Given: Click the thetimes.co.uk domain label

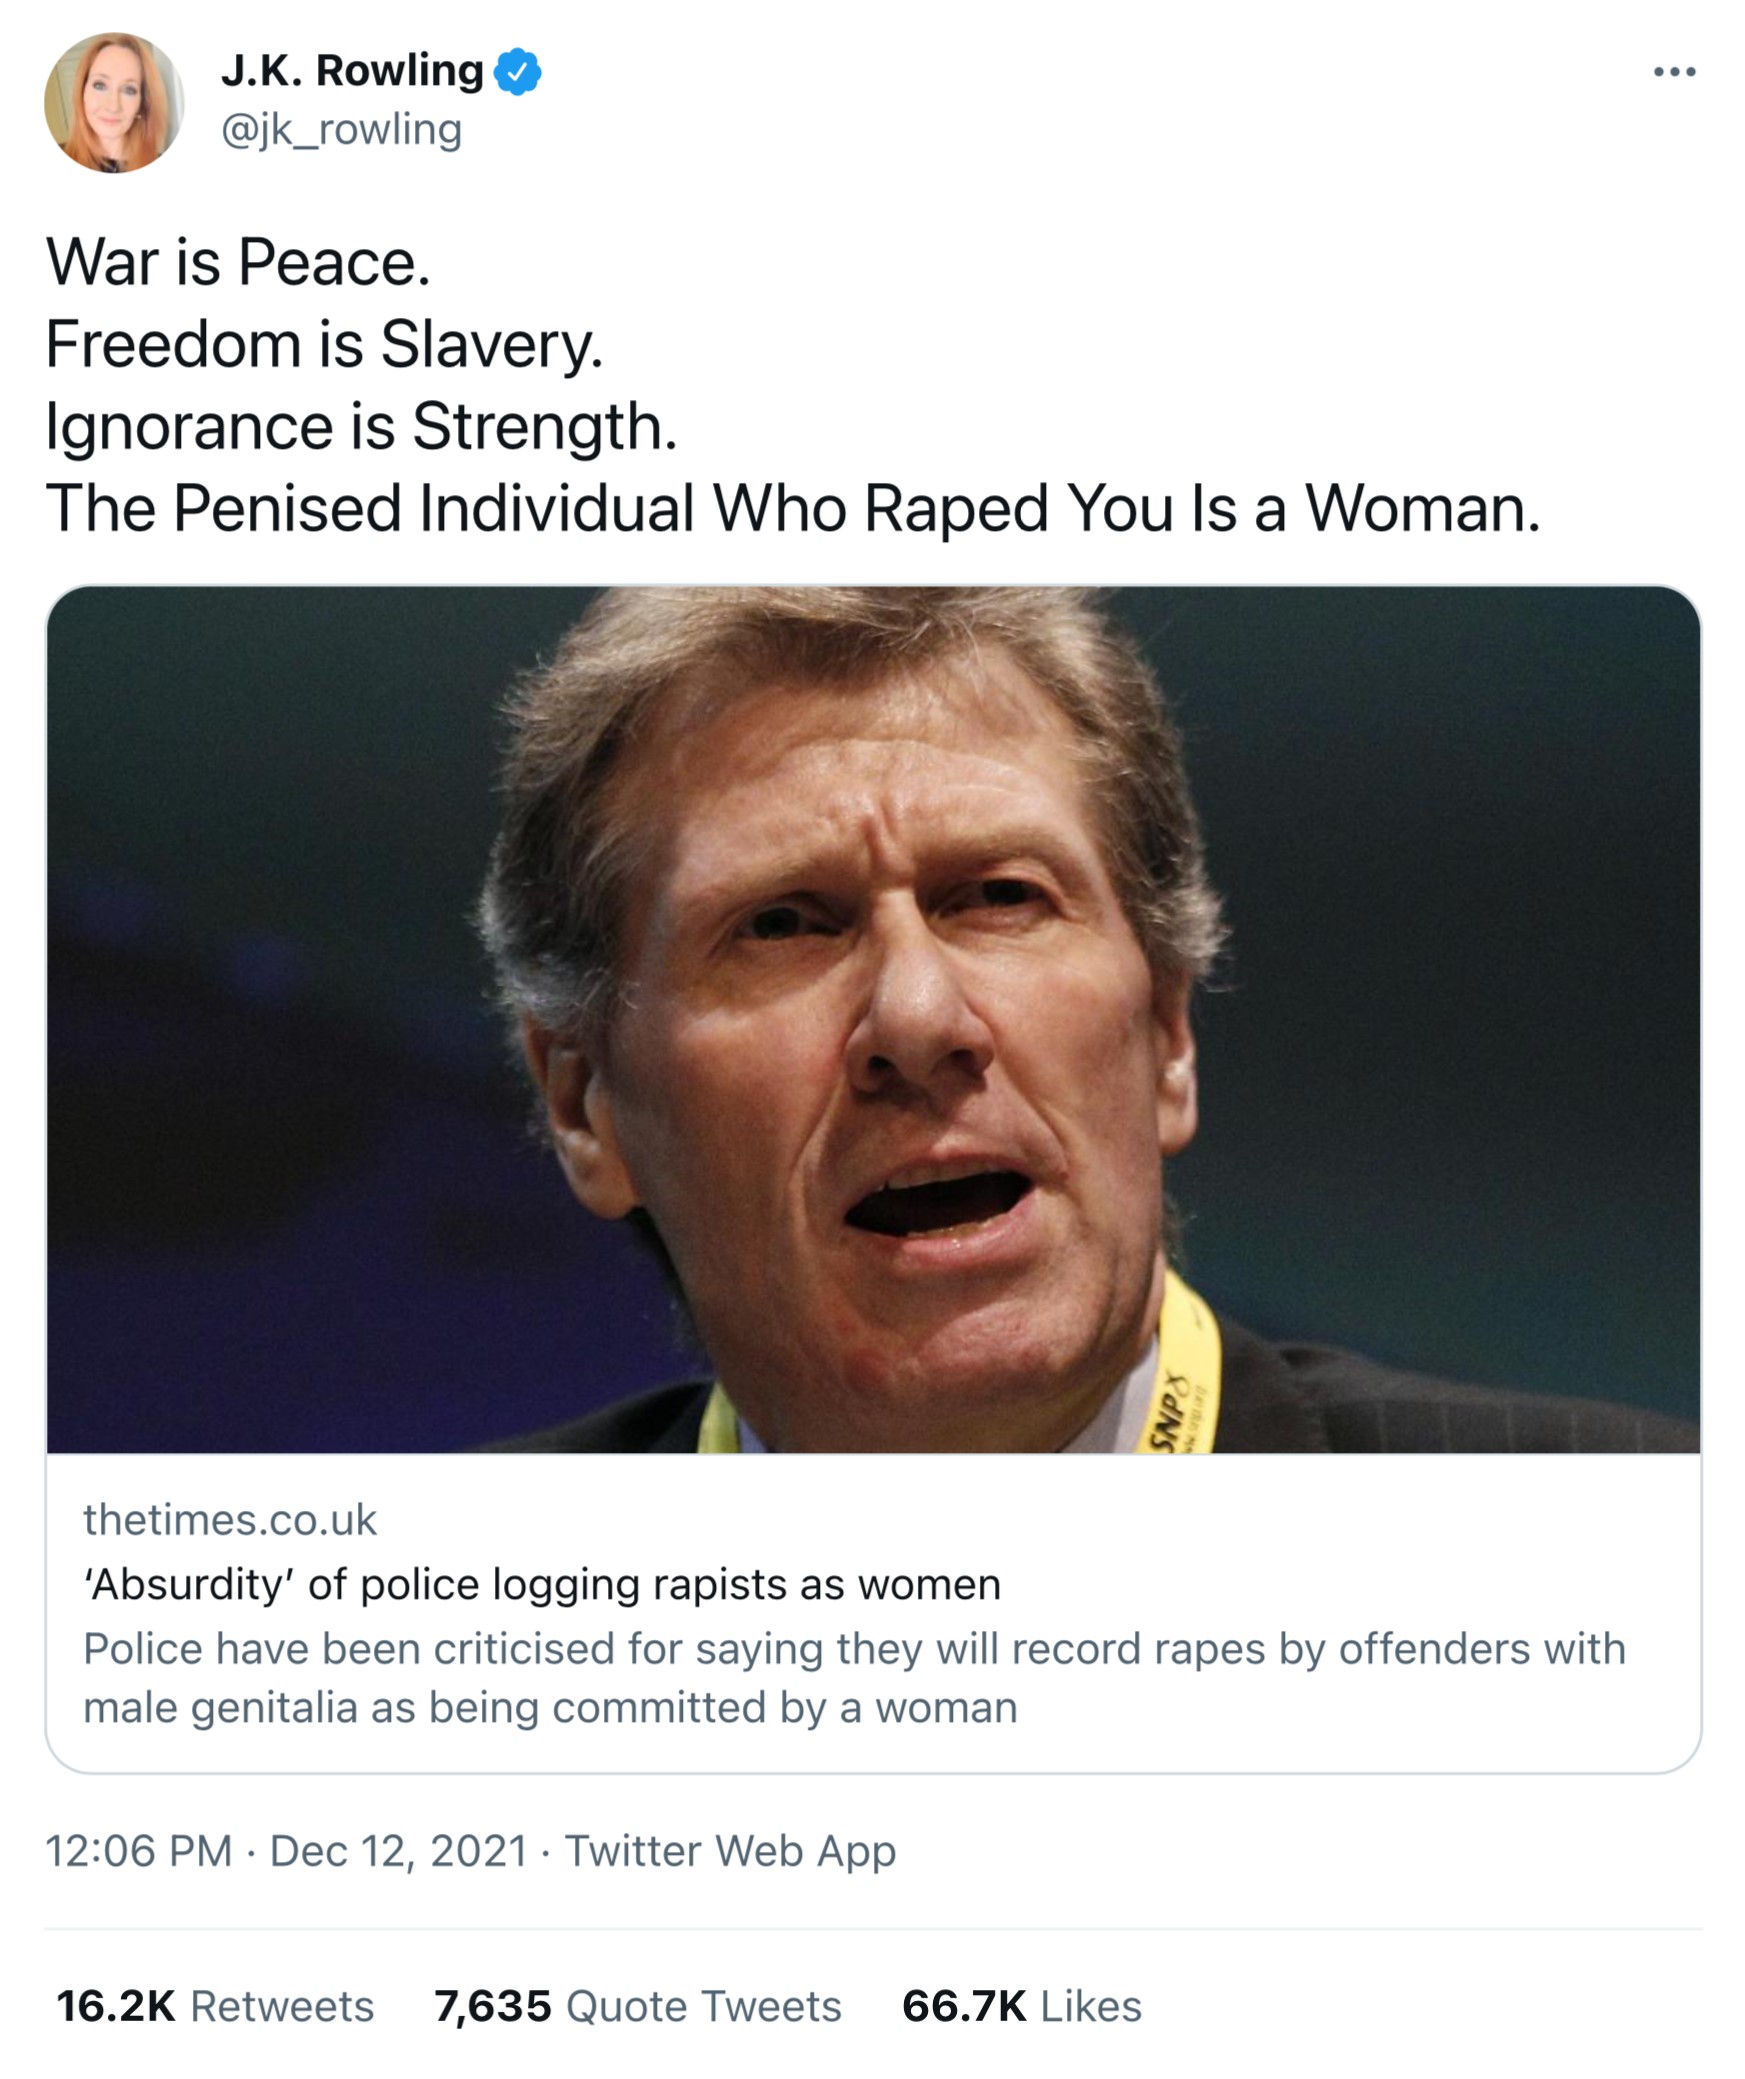Looking at the screenshot, I should [x=230, y=1520].
